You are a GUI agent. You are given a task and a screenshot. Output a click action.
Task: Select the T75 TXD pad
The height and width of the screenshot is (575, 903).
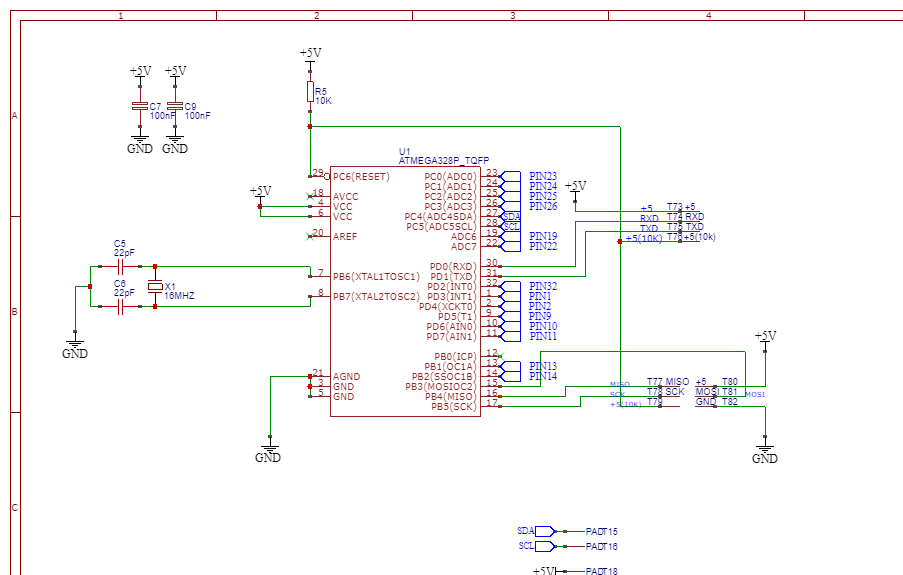click(x=685, y=227)
